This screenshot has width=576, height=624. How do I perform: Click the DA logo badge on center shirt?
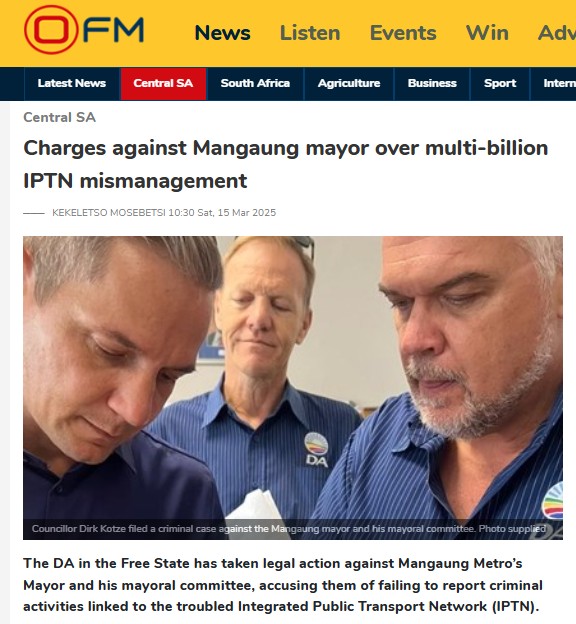coord(316,450)
